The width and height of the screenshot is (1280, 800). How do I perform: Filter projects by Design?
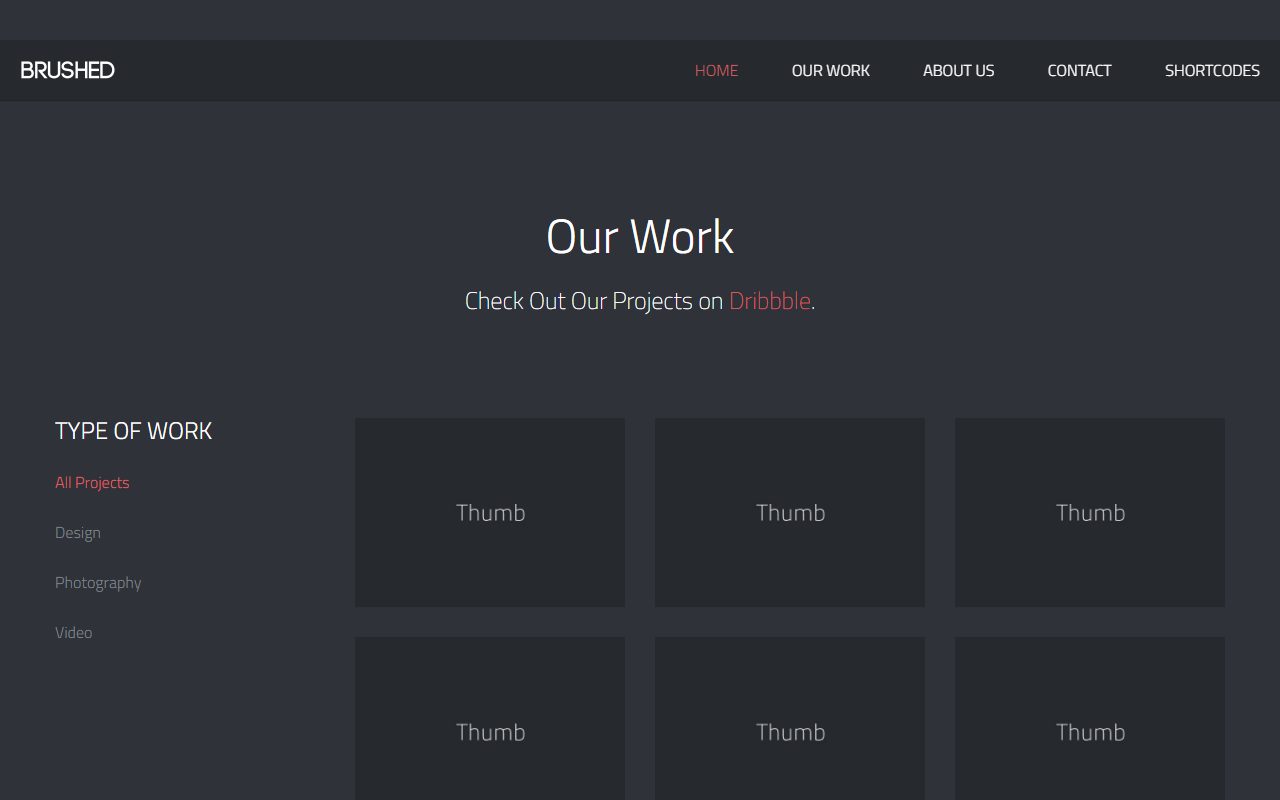click(78, 532)
